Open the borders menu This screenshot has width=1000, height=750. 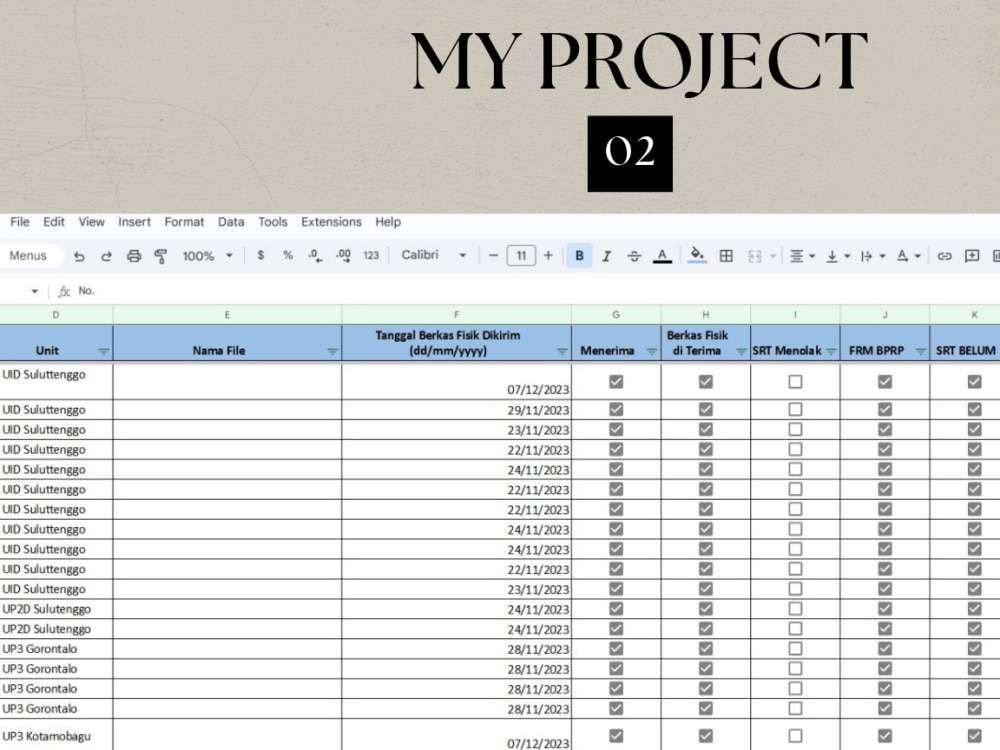(x=726, y=256)
